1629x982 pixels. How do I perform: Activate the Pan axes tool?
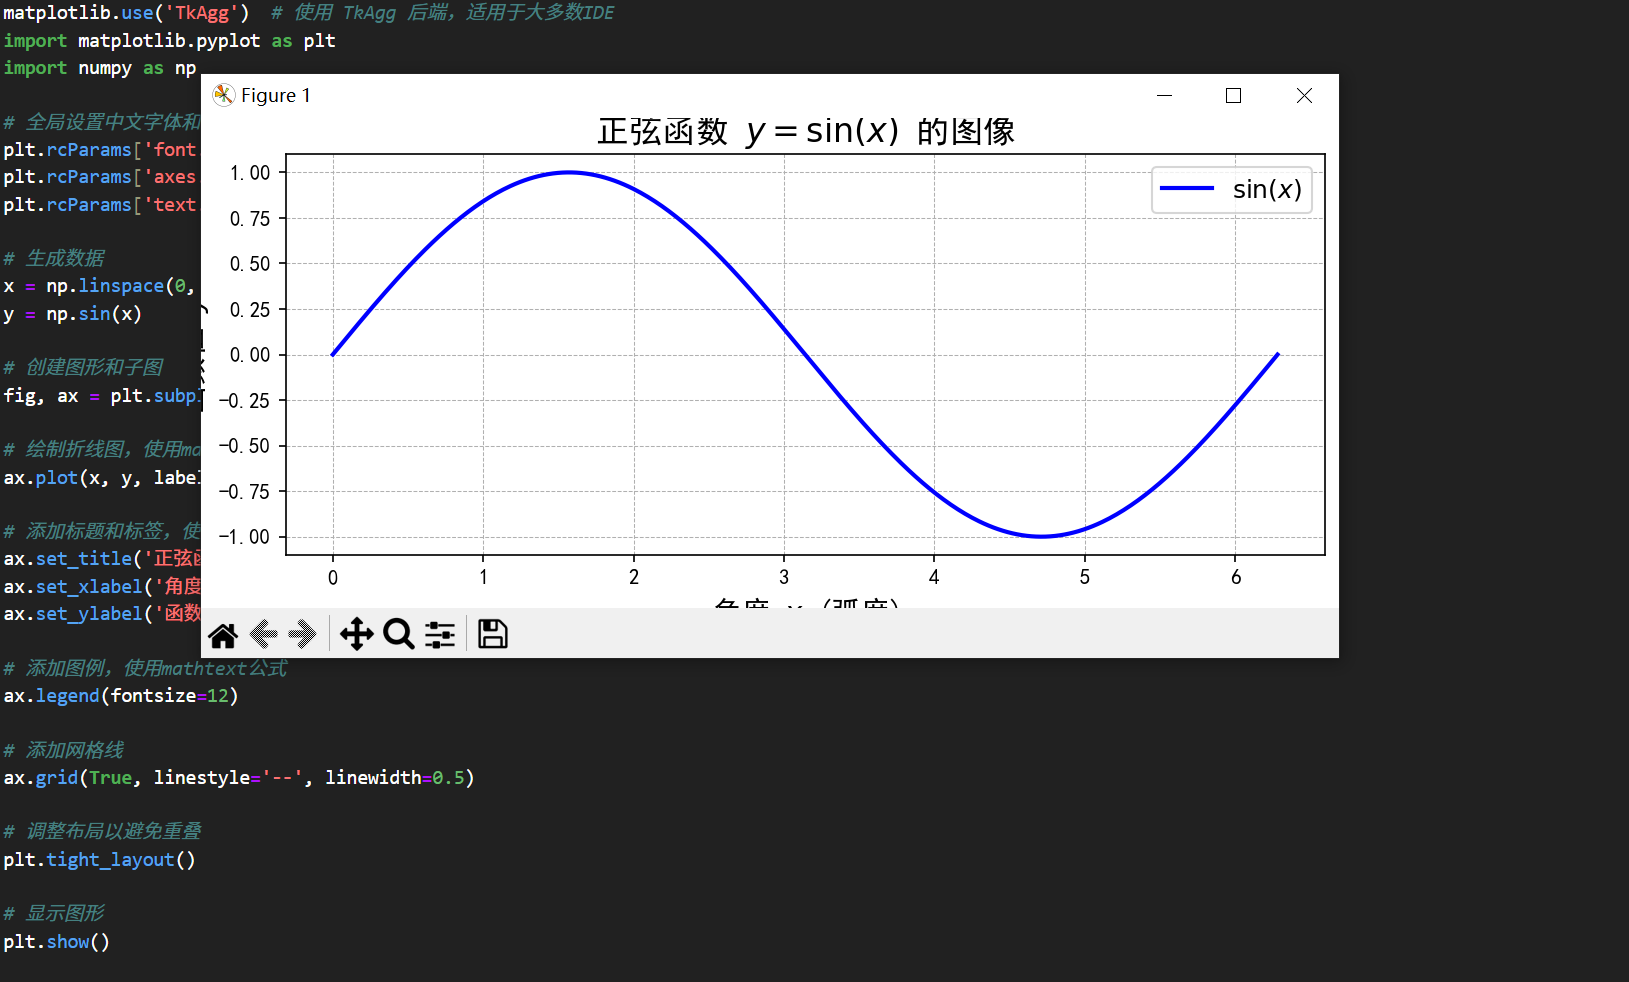(356, 634)
